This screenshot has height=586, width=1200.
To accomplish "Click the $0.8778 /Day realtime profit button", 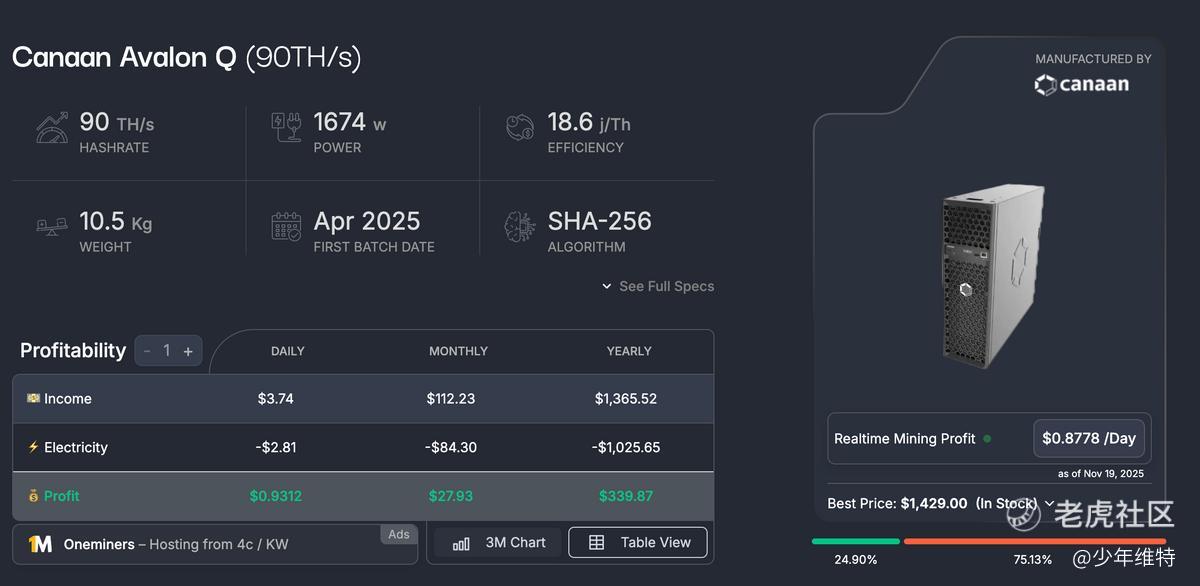I will tap(1088, 438).
